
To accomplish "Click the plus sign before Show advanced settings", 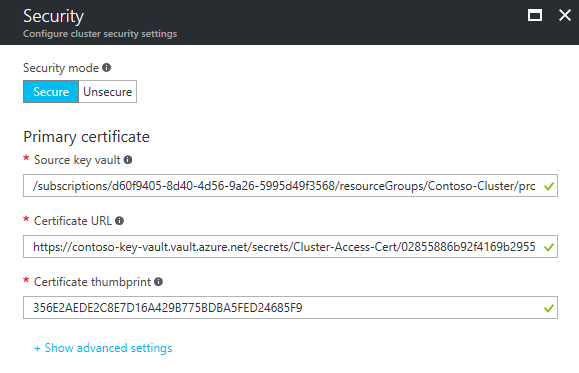I will [x=37, y=348].
